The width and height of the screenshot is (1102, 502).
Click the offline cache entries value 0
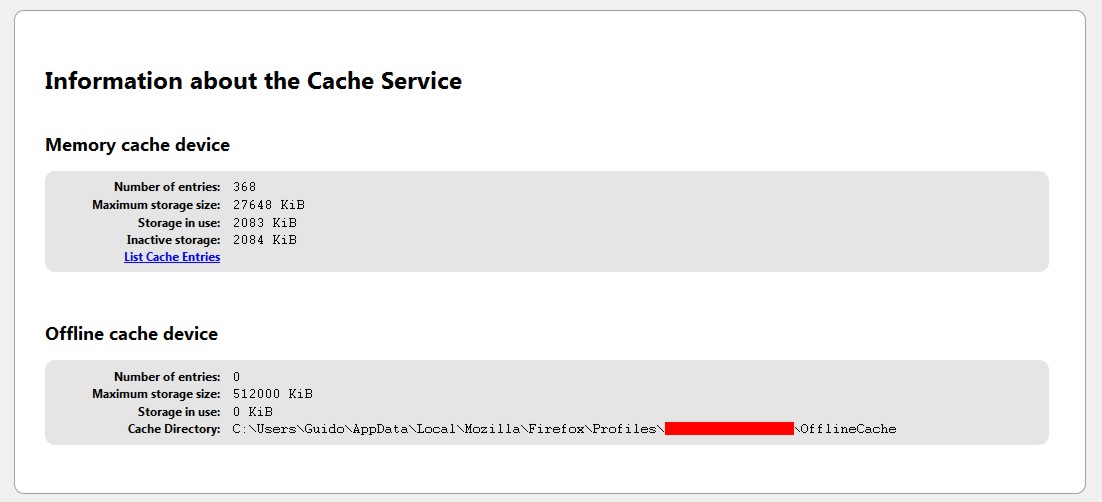click(x=237, y=377)
